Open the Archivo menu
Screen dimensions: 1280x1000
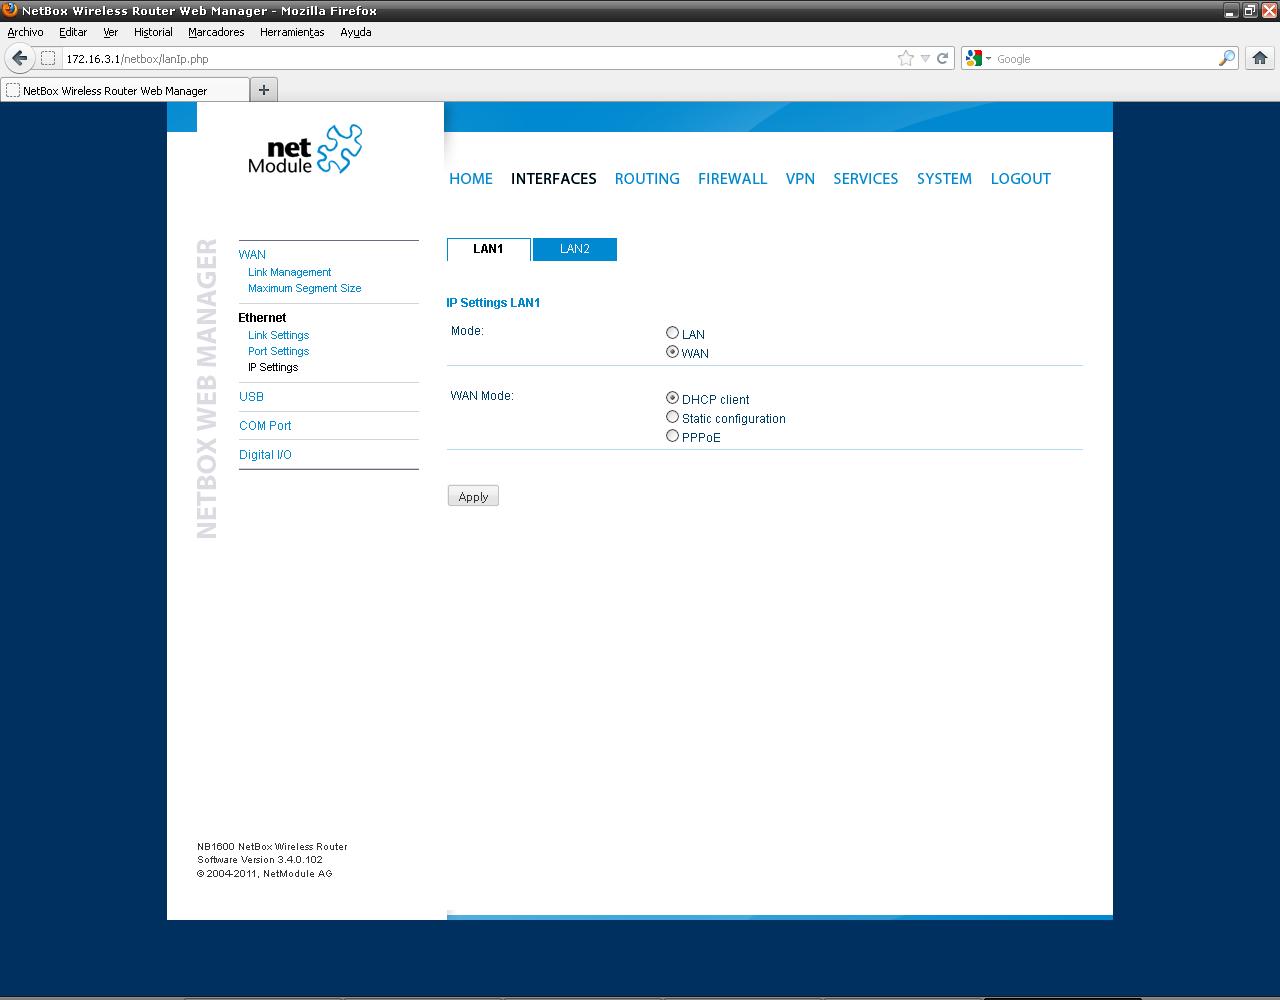(25, 32)
